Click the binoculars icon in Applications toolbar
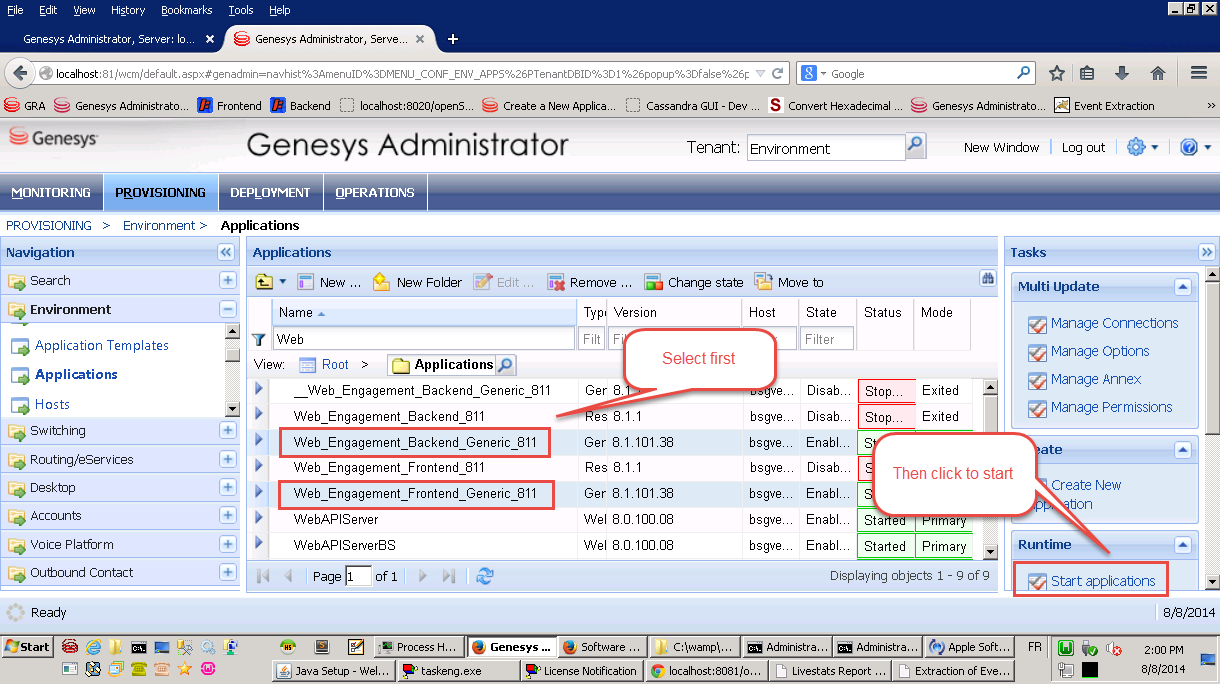Image resolution: width=1220 pixels, height=684 pixels. tap(988, 279)
